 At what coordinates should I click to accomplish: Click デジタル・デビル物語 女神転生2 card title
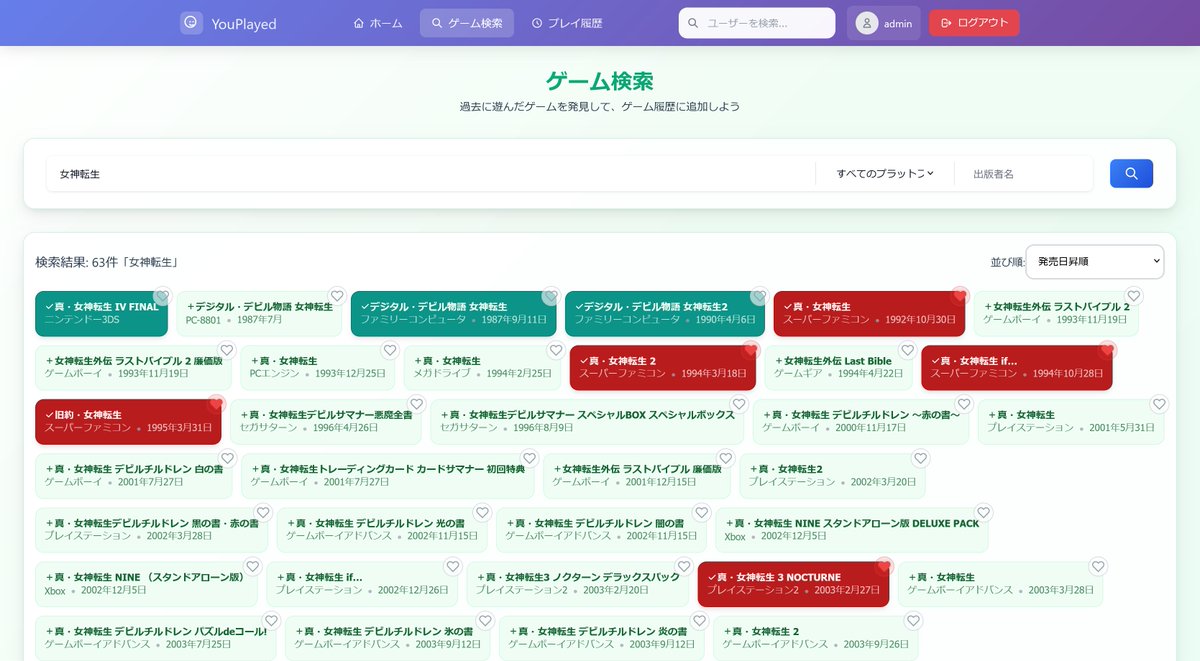[656, 307]
